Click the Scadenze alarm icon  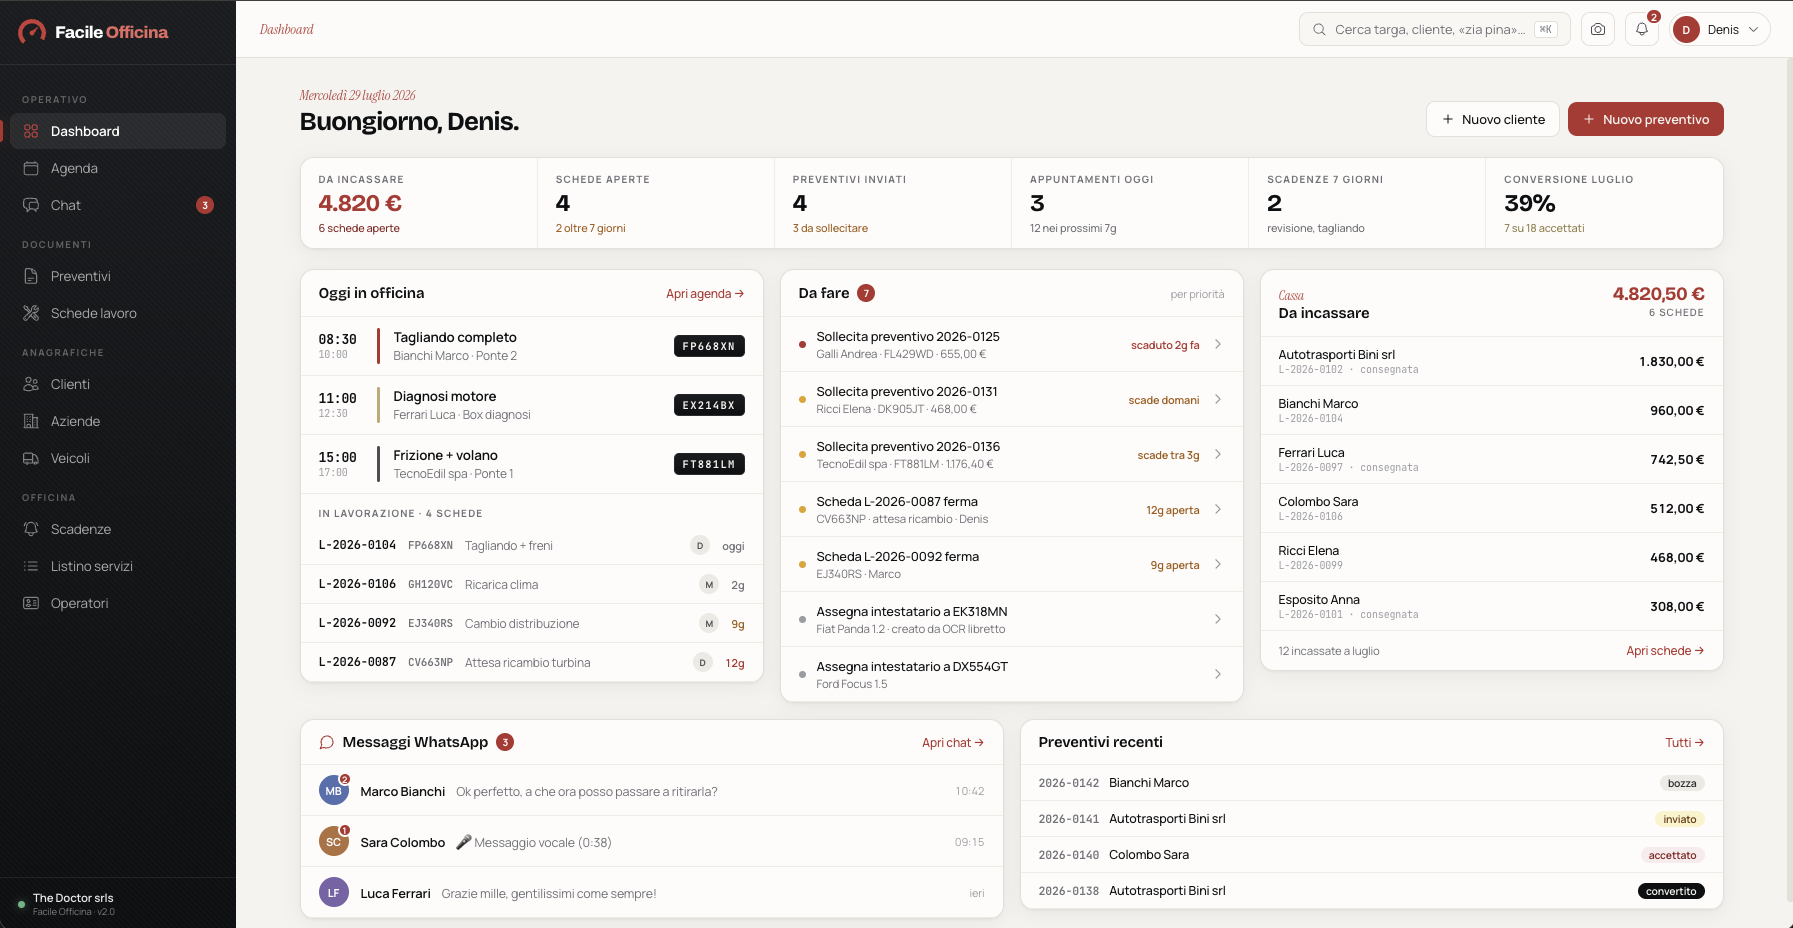[31, 529]
